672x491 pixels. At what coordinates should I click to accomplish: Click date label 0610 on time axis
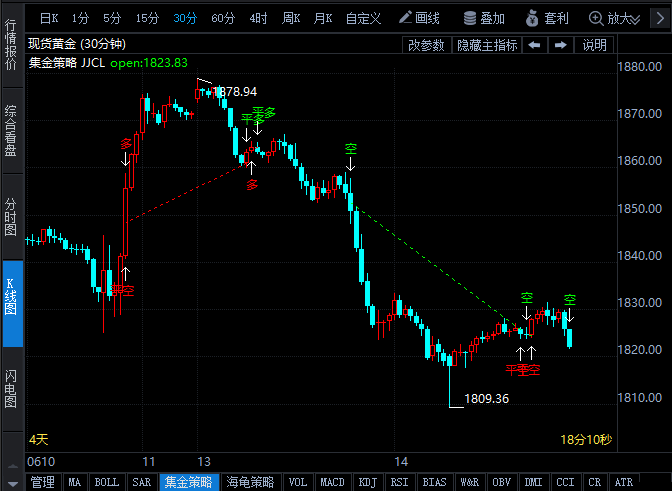pyautogui.click(x=41, y=461)
